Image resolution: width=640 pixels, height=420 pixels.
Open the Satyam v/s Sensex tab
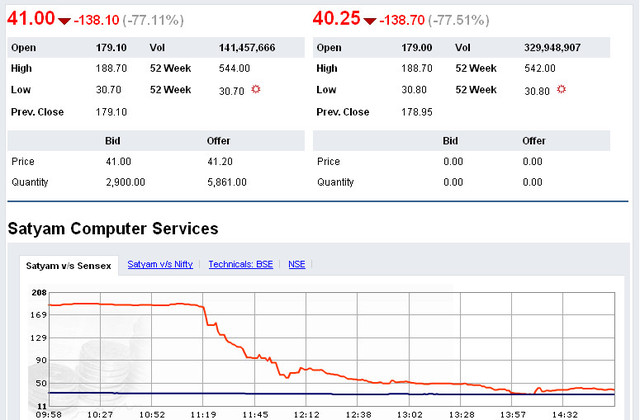[x=69, y=266]
